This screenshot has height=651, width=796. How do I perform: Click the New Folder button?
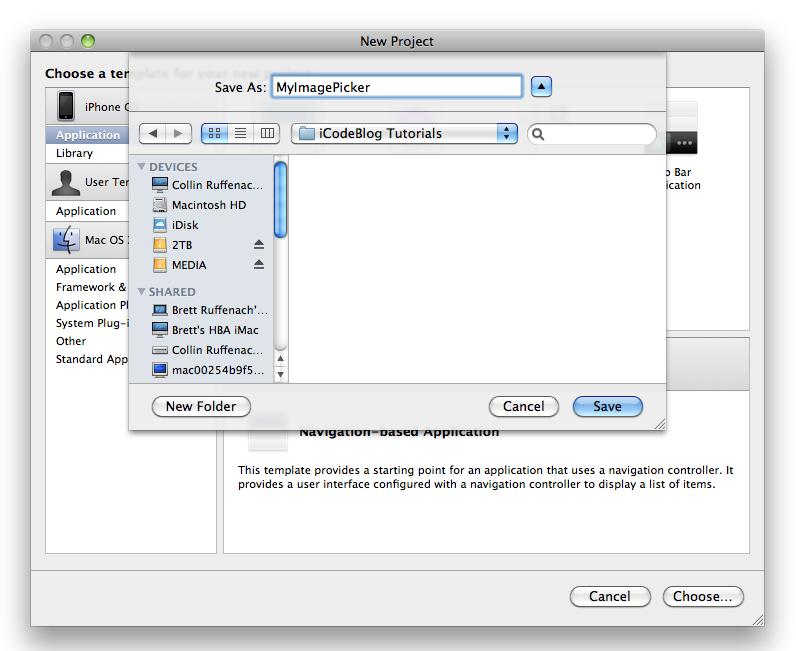pyautogui.click(x=201, y=406)
